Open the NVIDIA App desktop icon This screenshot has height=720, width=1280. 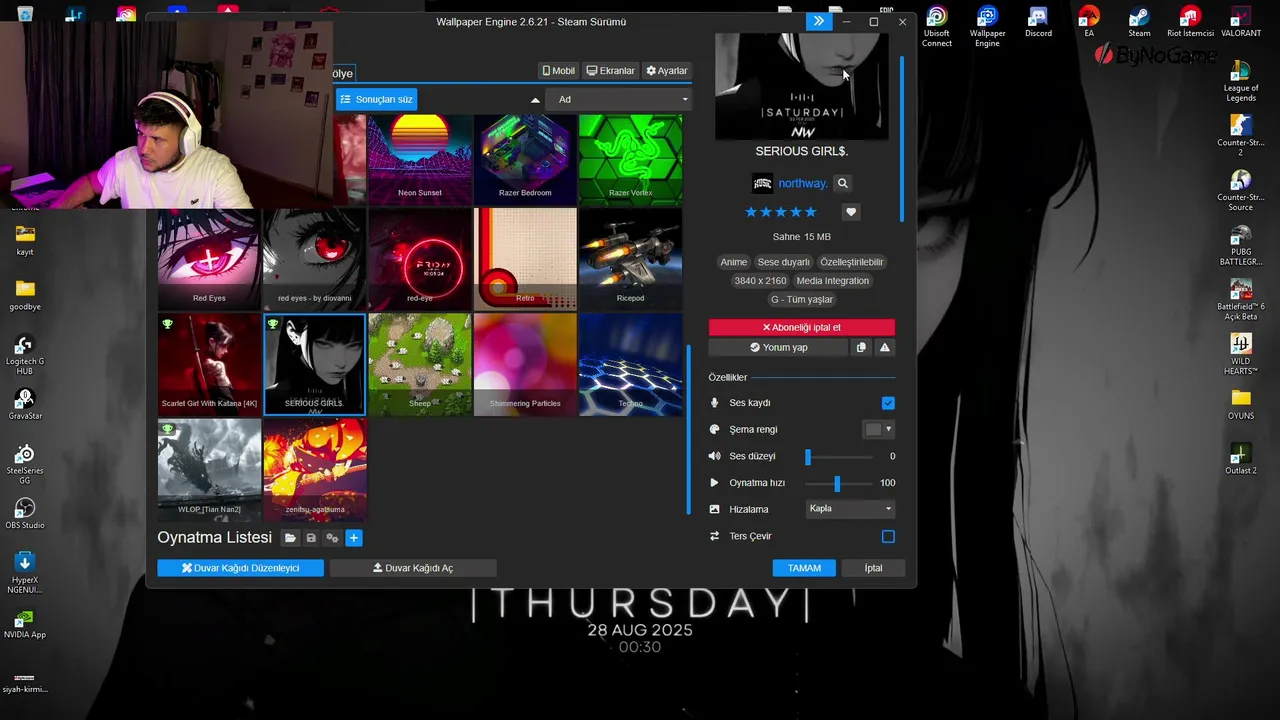point(25,623)
